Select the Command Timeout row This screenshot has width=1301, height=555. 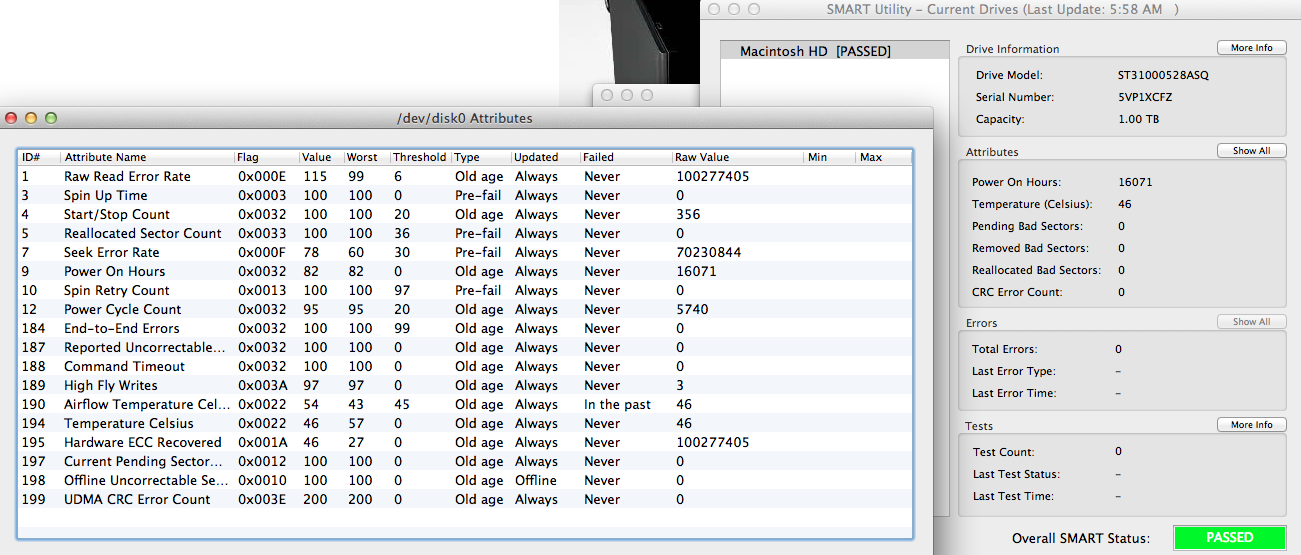465,366
